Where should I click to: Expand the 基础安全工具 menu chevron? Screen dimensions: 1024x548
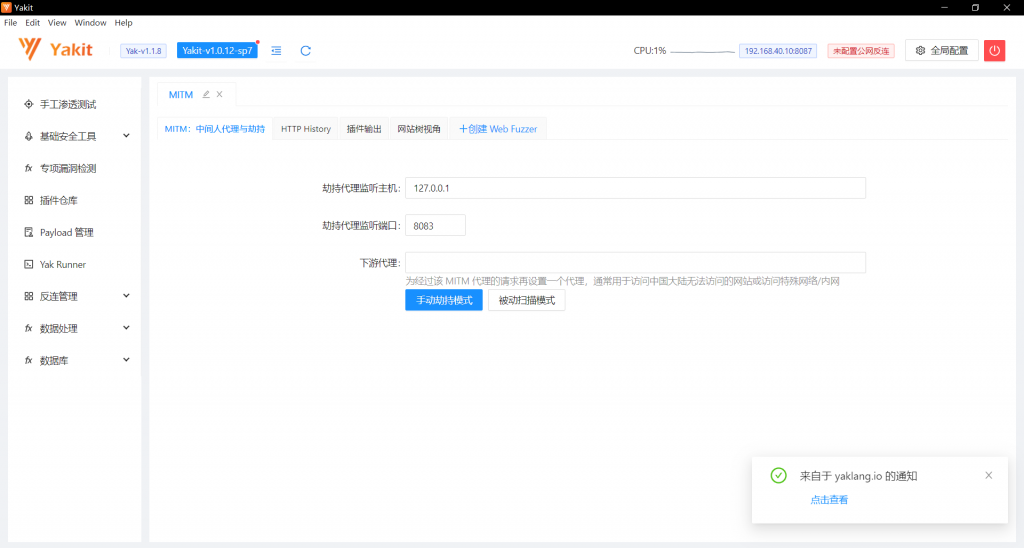pyautogui.click(x=126, y=136)
